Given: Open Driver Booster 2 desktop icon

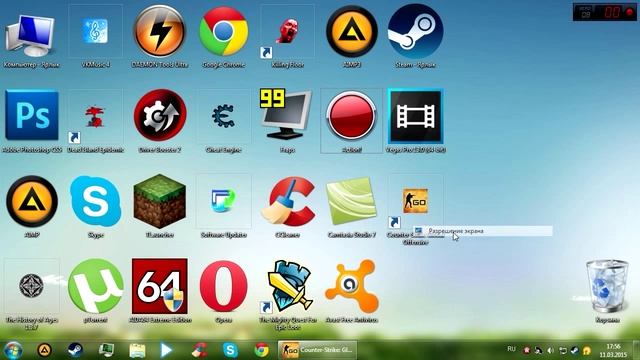Looking at the screenshot, I should coord(160,121).
